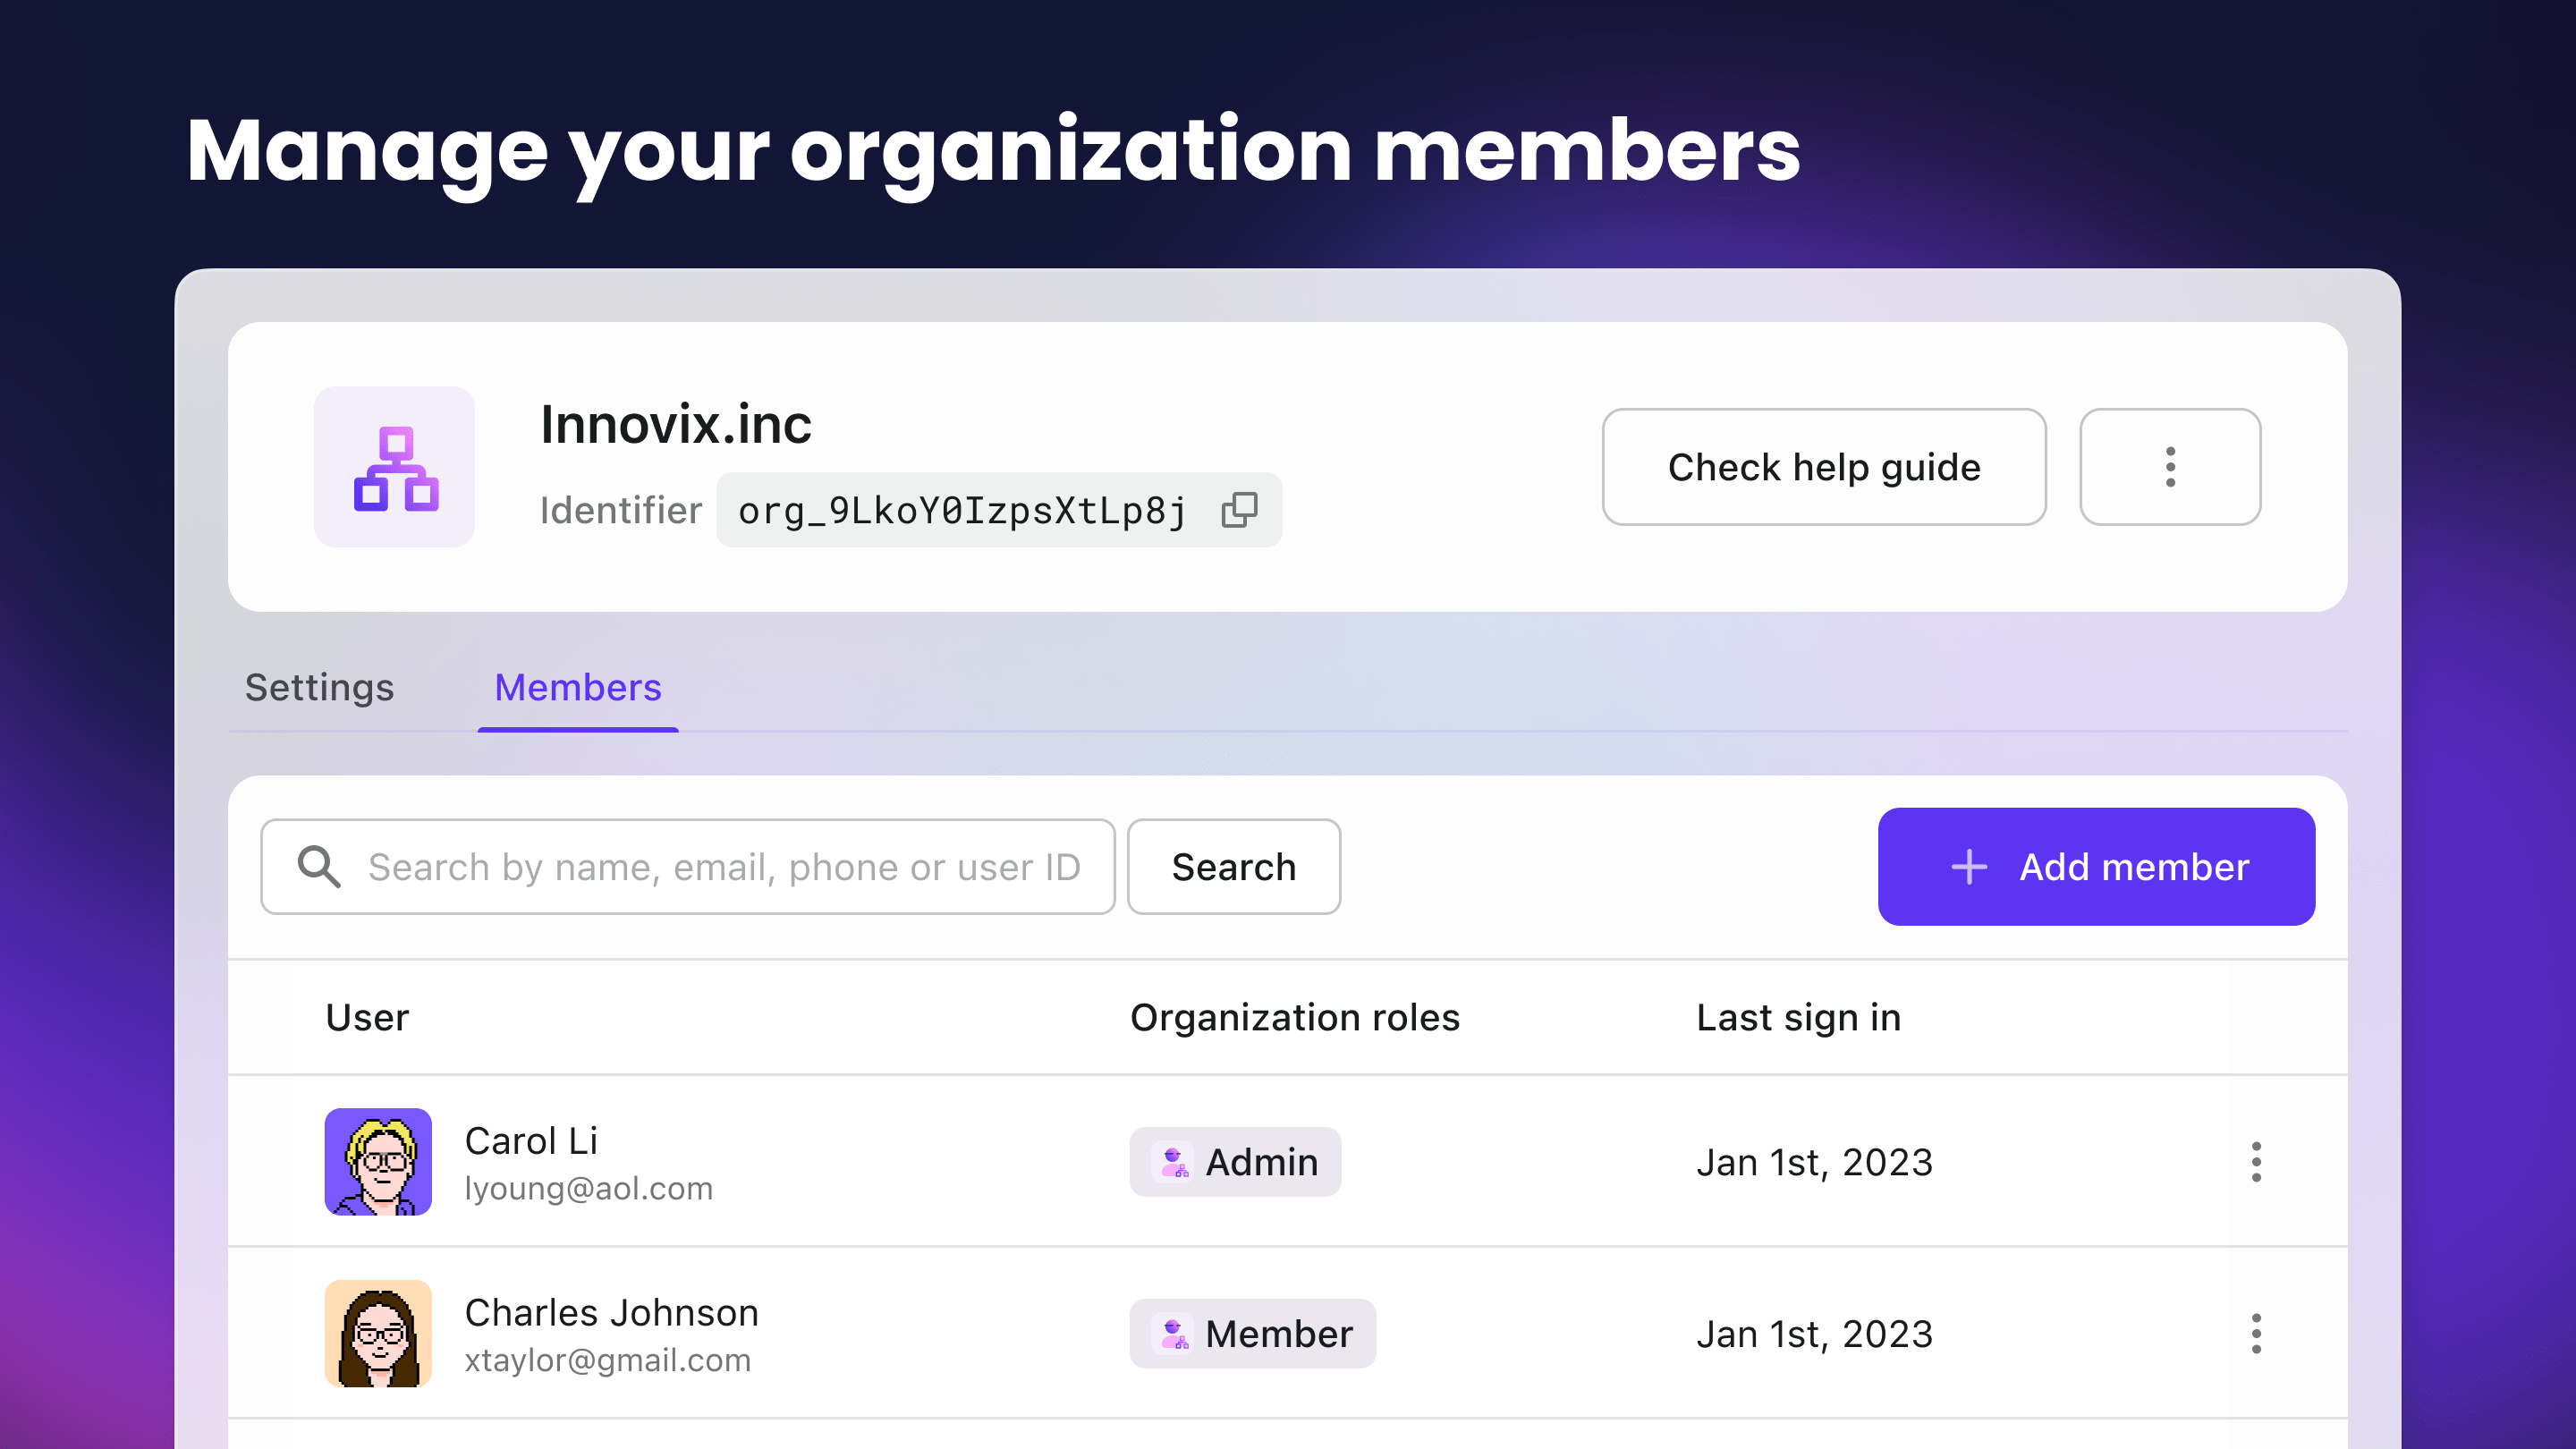Viewport: 2576px width, 1449px height.
Task: Focus the member search input field
Action: click(724, 867)
